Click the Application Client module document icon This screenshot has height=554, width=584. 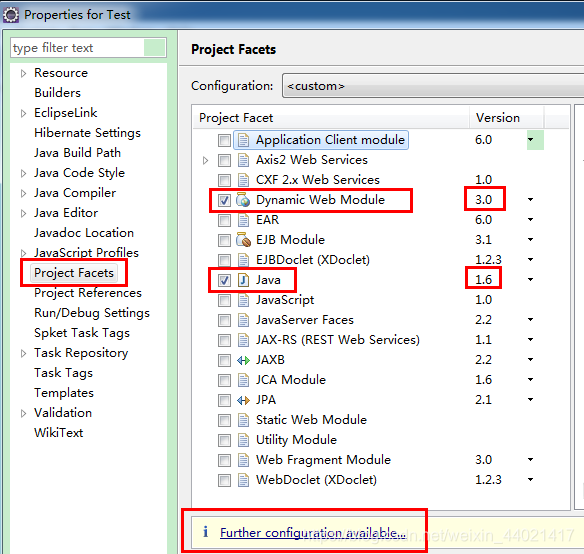[x=243, y=140]
